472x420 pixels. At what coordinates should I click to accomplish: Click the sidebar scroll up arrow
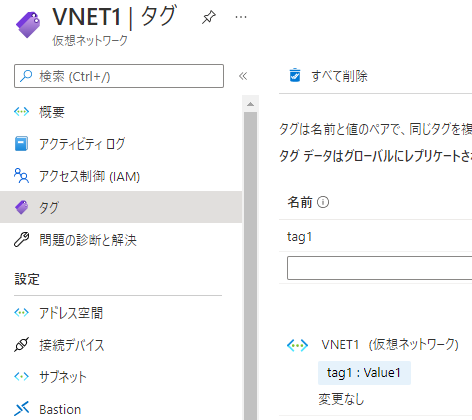click(250, 104)
